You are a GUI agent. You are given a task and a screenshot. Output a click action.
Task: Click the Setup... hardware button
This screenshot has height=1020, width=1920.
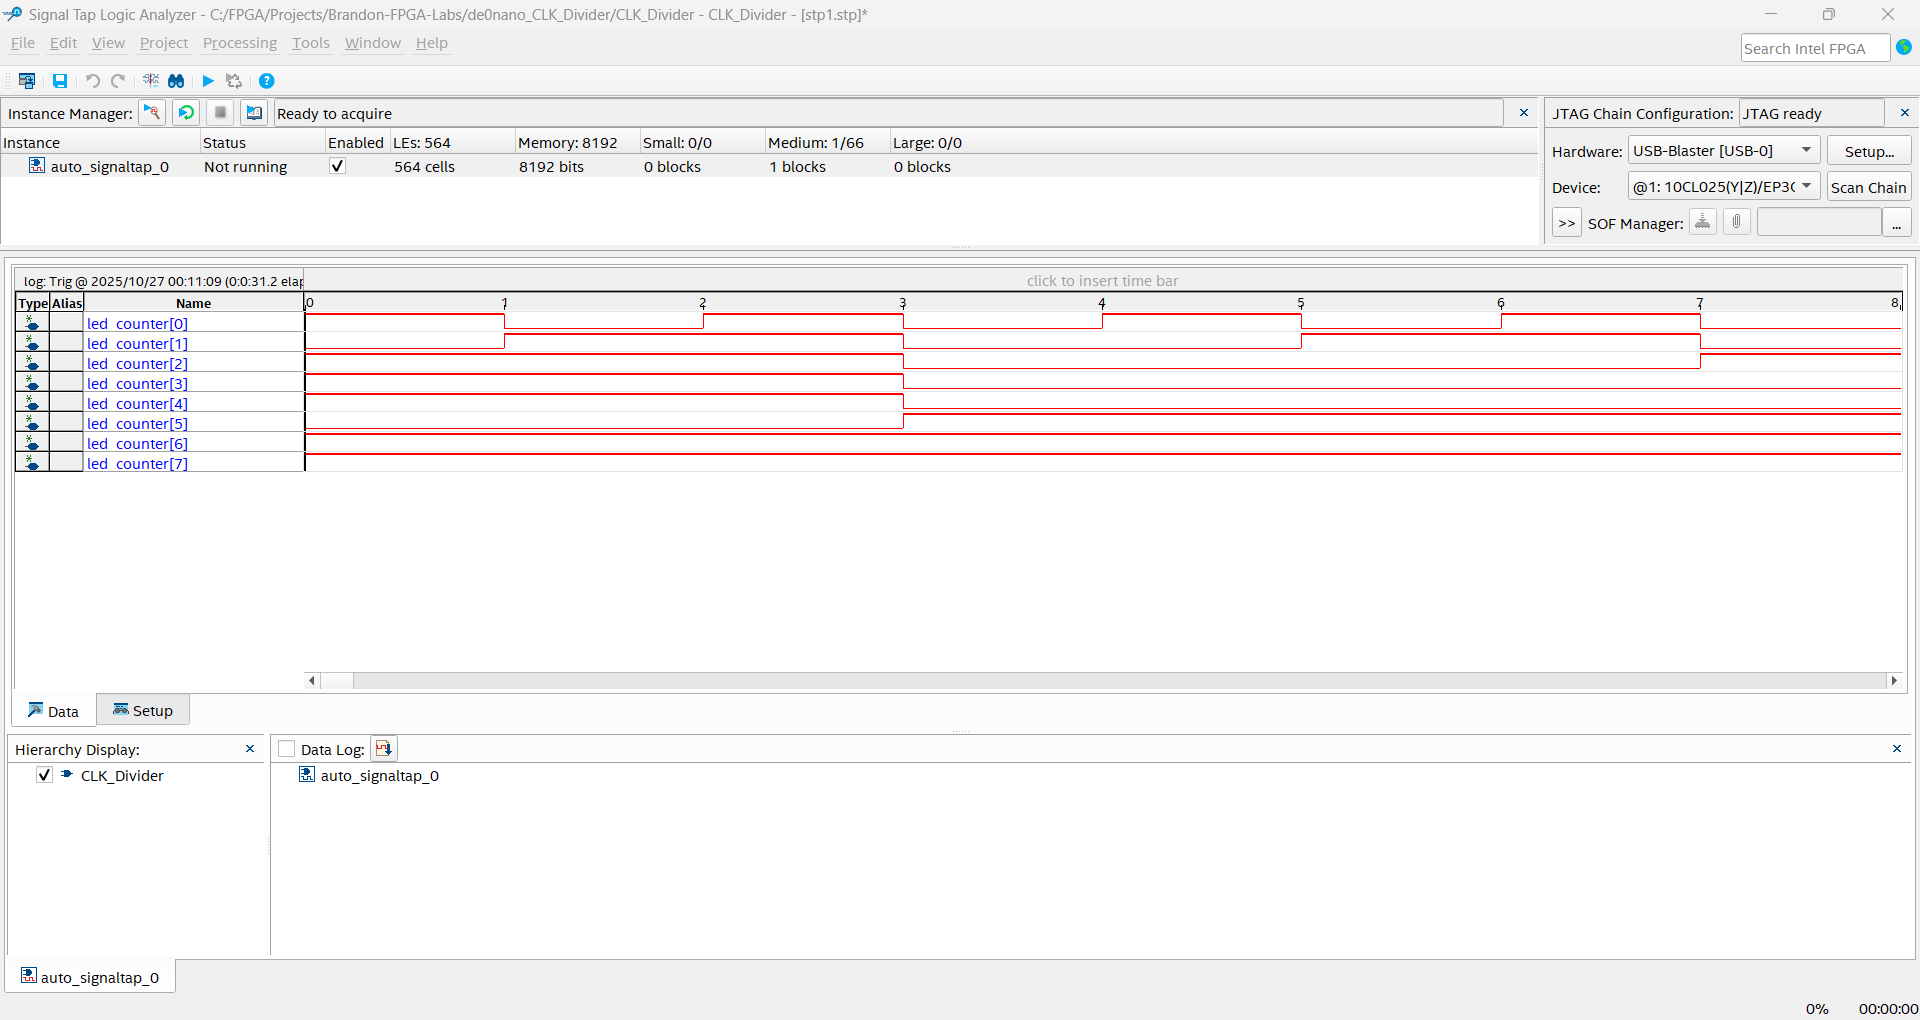[1869, 151]
